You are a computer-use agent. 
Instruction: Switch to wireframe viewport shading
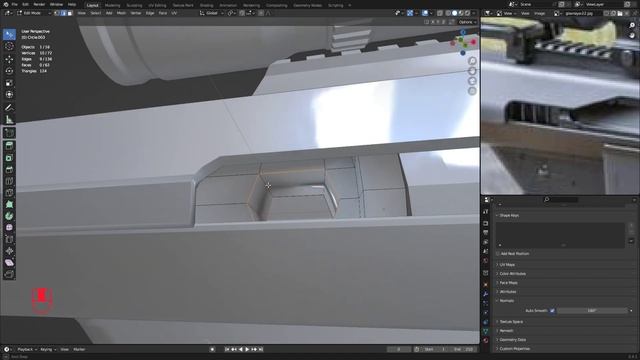click(448, 13)
